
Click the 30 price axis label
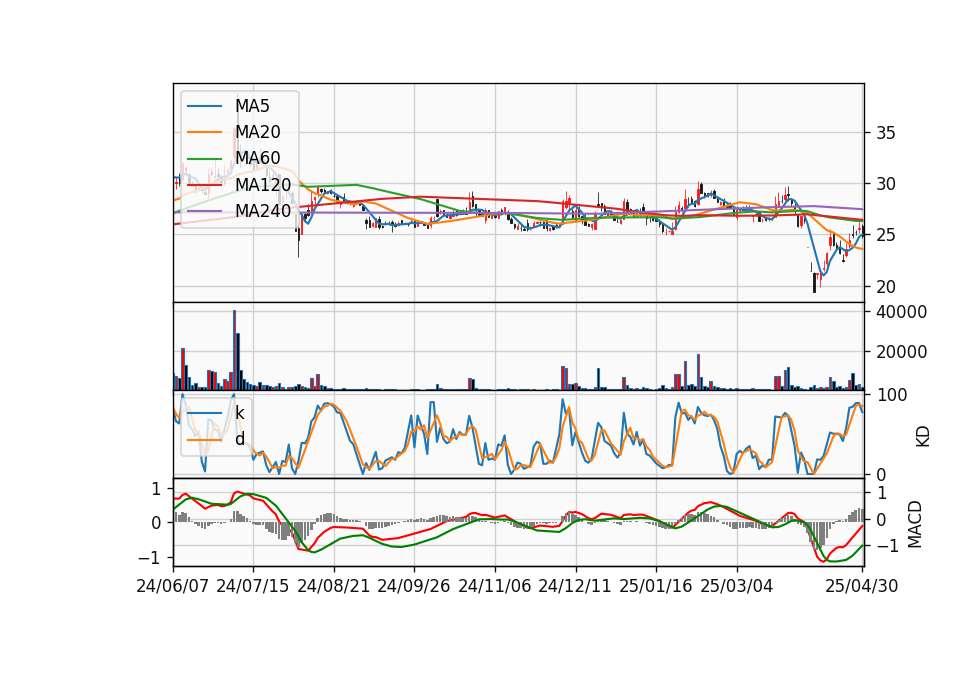(885, 184)
